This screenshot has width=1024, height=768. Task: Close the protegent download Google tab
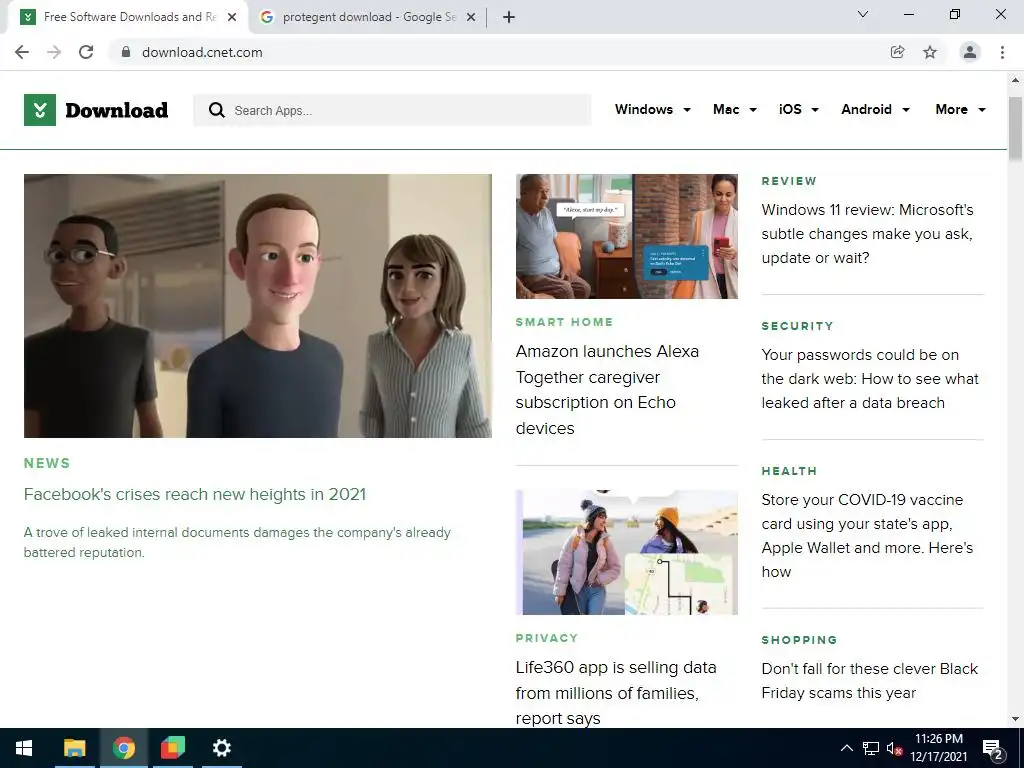point(471,17)
